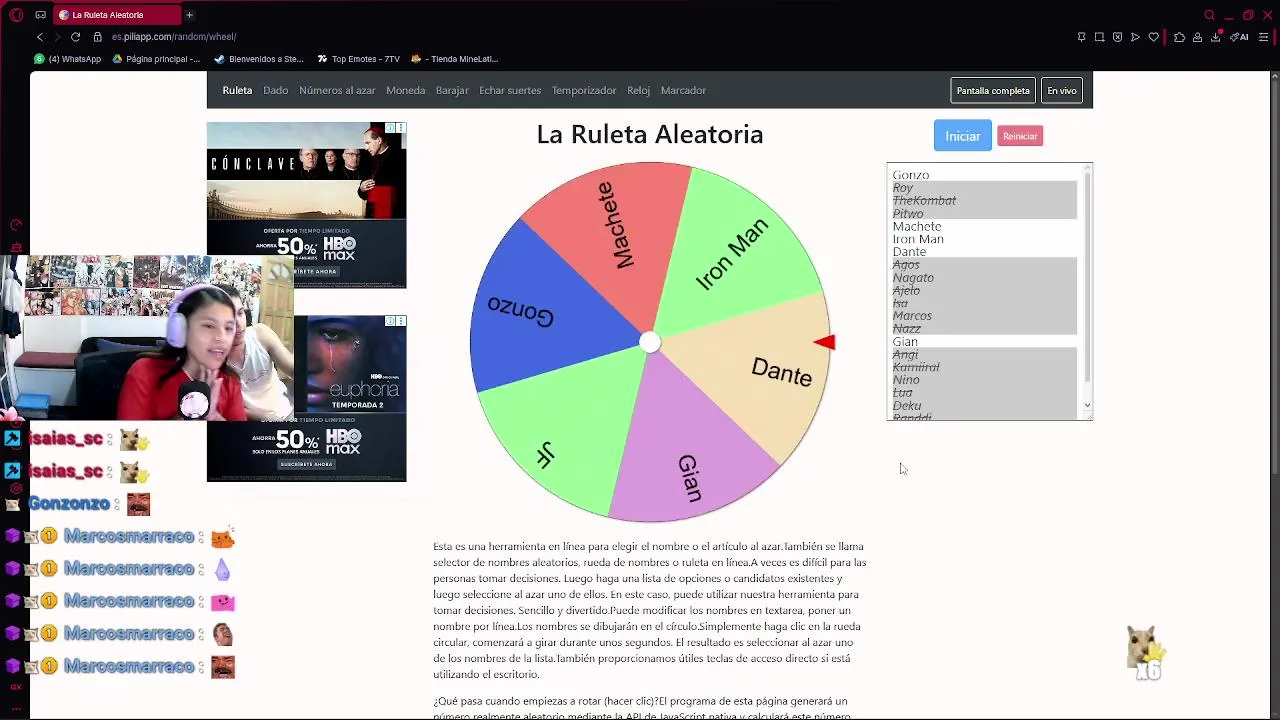Click the name Dante in the list
Viewport: 1280px width, 720px height.
click(x=909, y=252)
